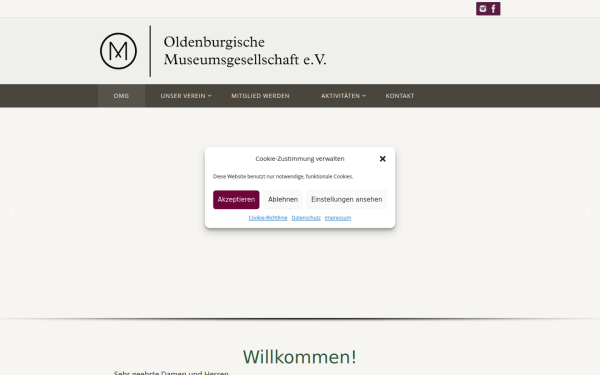Close the cookie consent dialog

tap(382, 158)
